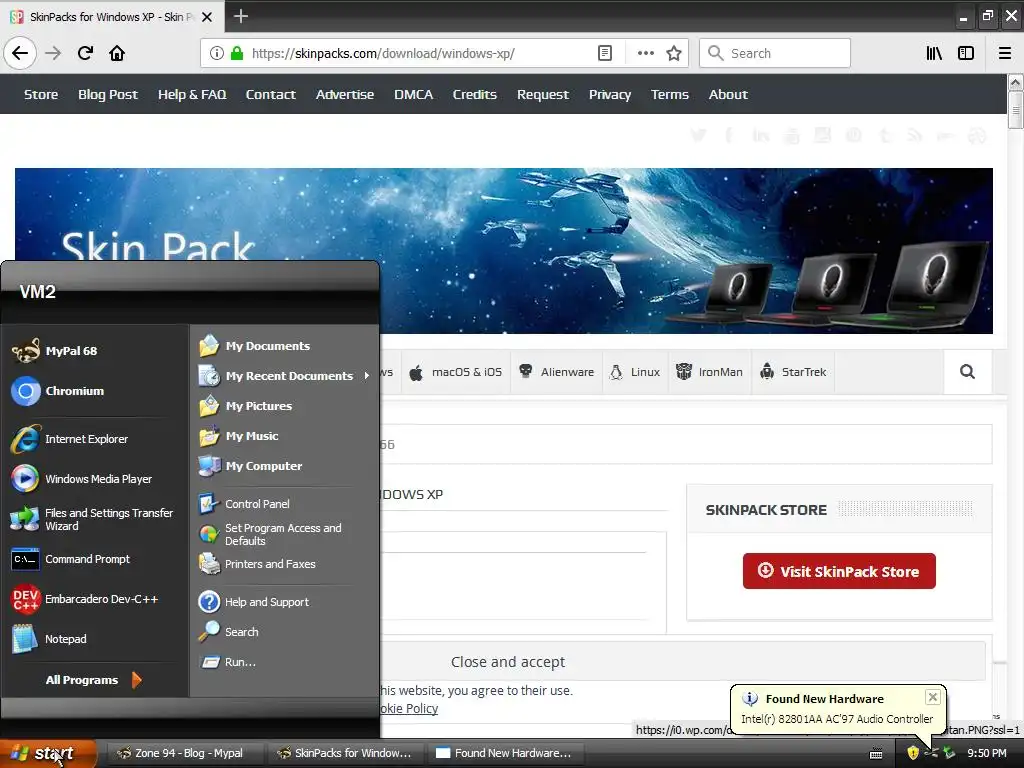Switch to Found New Hardware taskbar item
Image resolution: width=1024 pixels, height=768 pixels.
[x=506, y=753]
